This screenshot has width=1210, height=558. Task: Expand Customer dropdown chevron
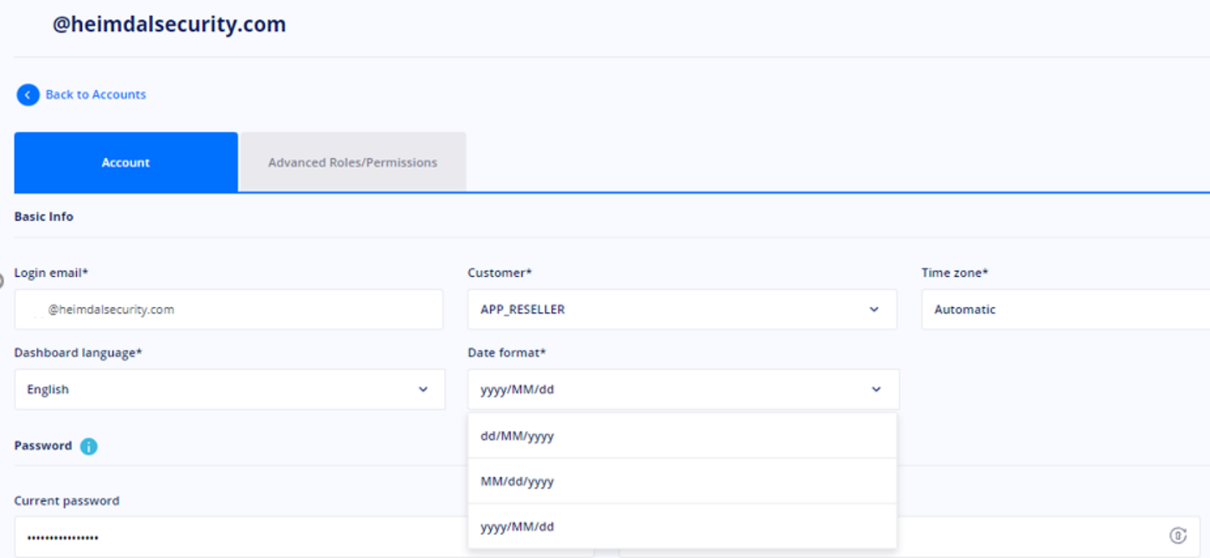click(x=874, y=310)
